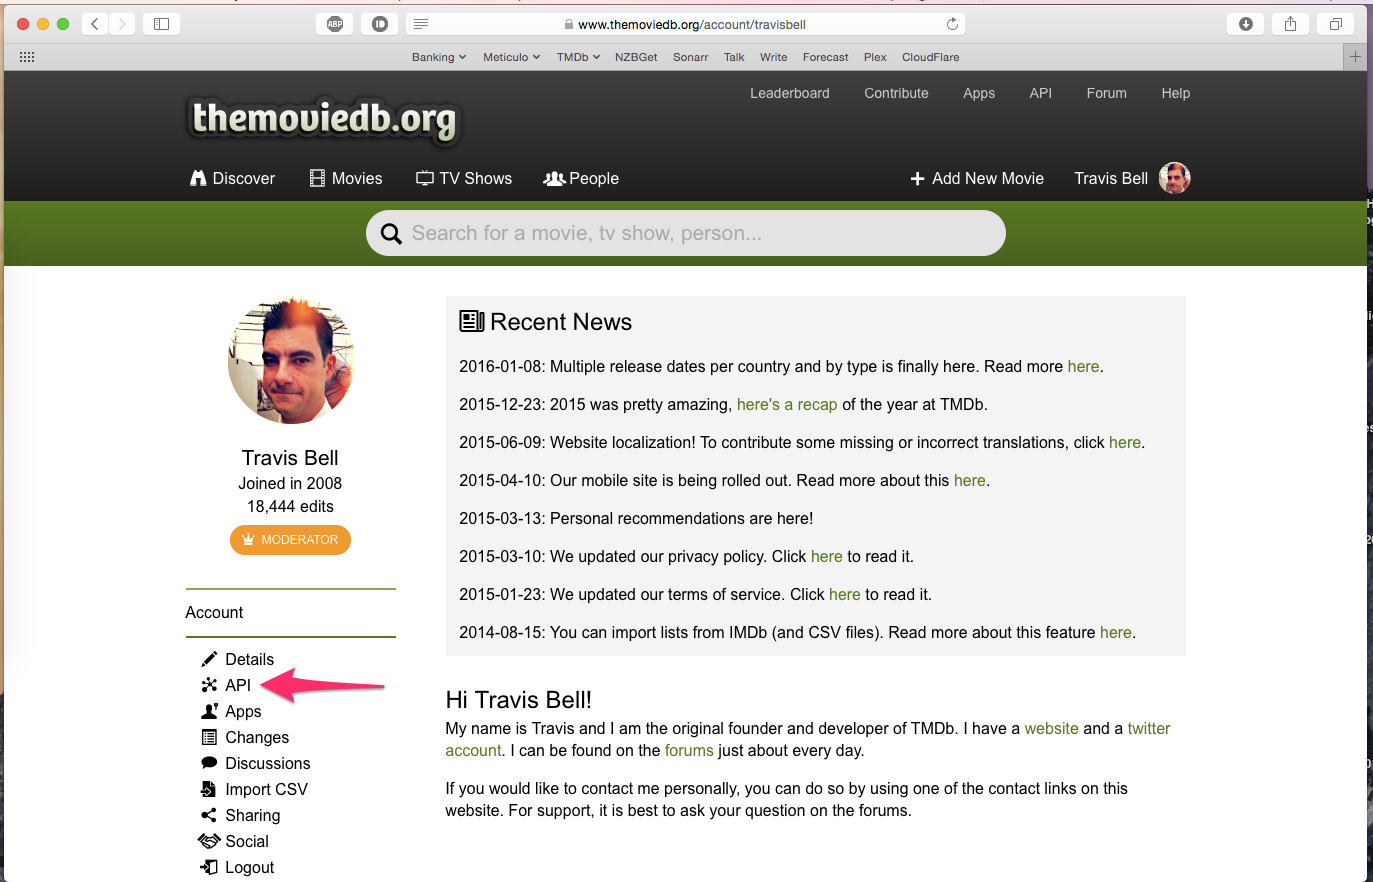This screenshot has width=1373, height=882.
Task: Open the top navigation API link
Action: click(x=1041, y=93)
